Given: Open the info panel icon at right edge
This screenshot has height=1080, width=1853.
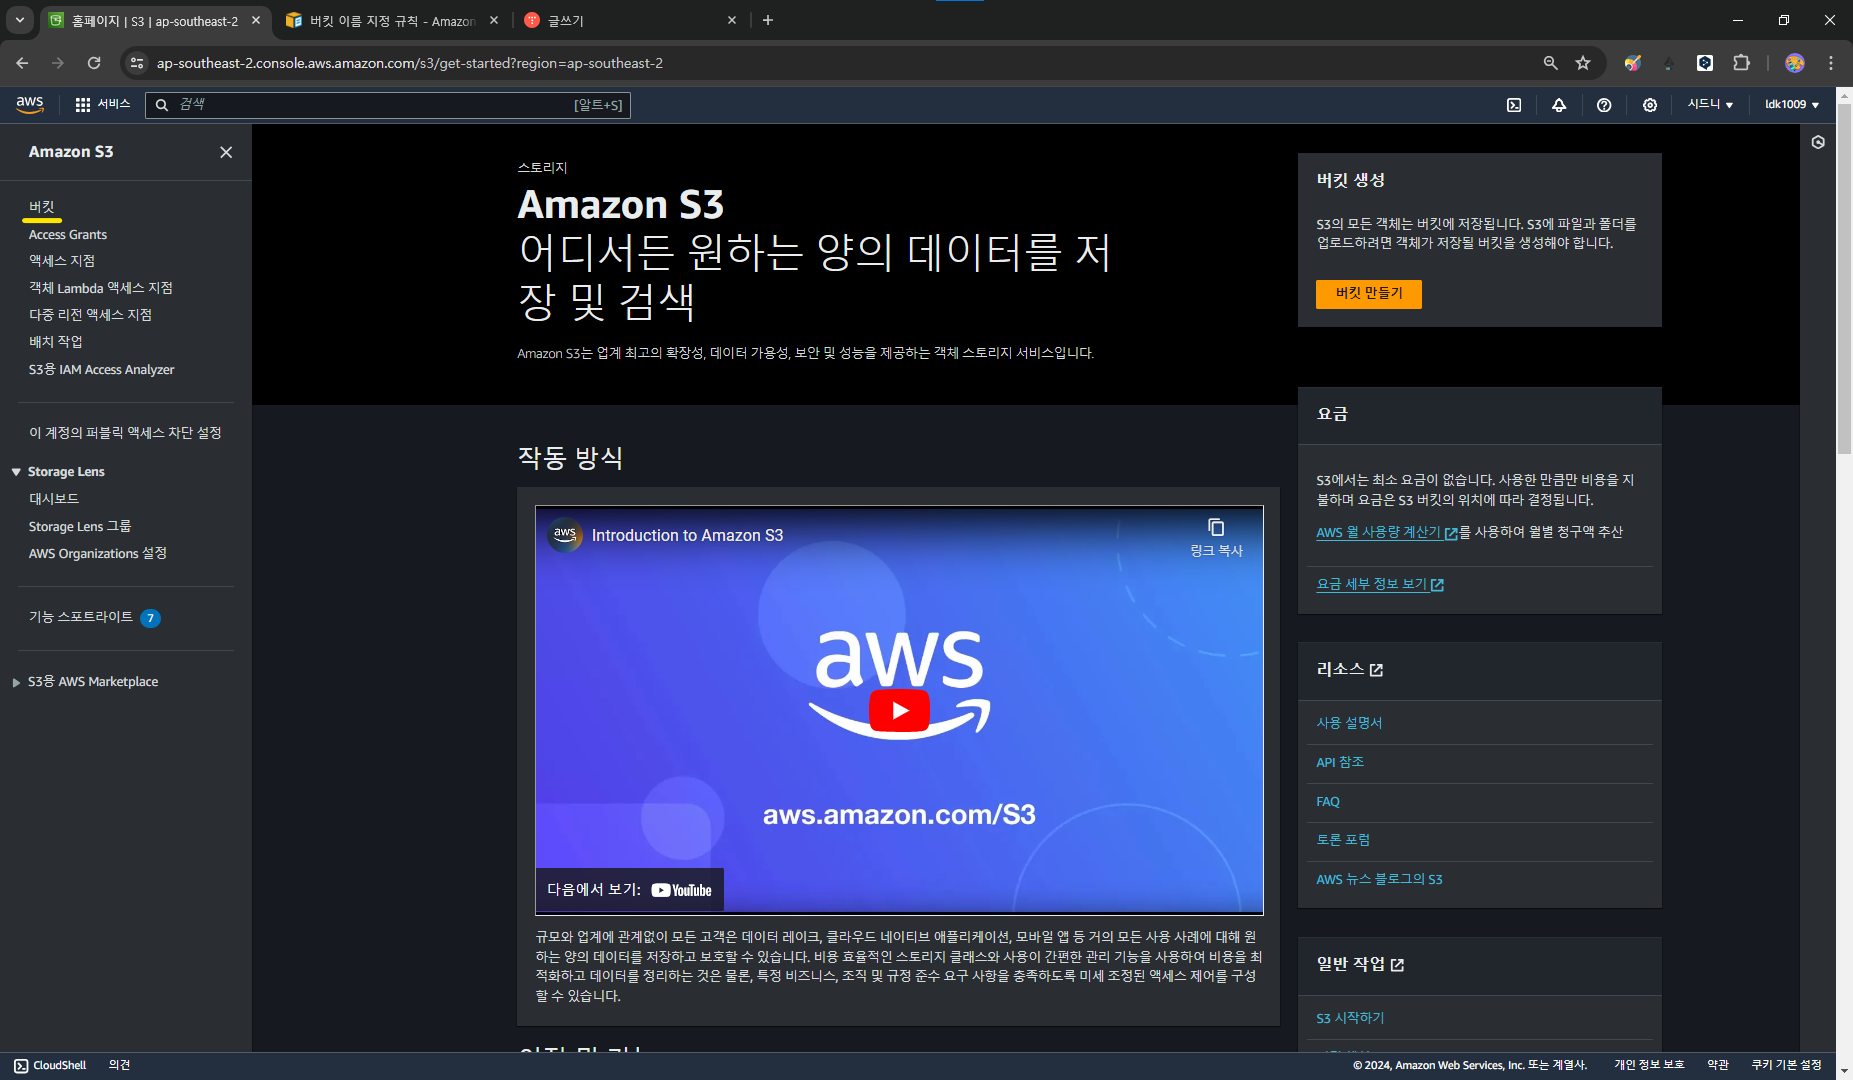Looking at the screenshot, I should (1818, 142).
